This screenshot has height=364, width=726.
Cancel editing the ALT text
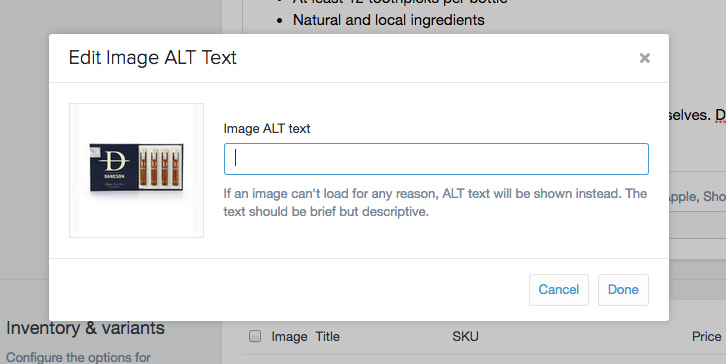point(559,290)
